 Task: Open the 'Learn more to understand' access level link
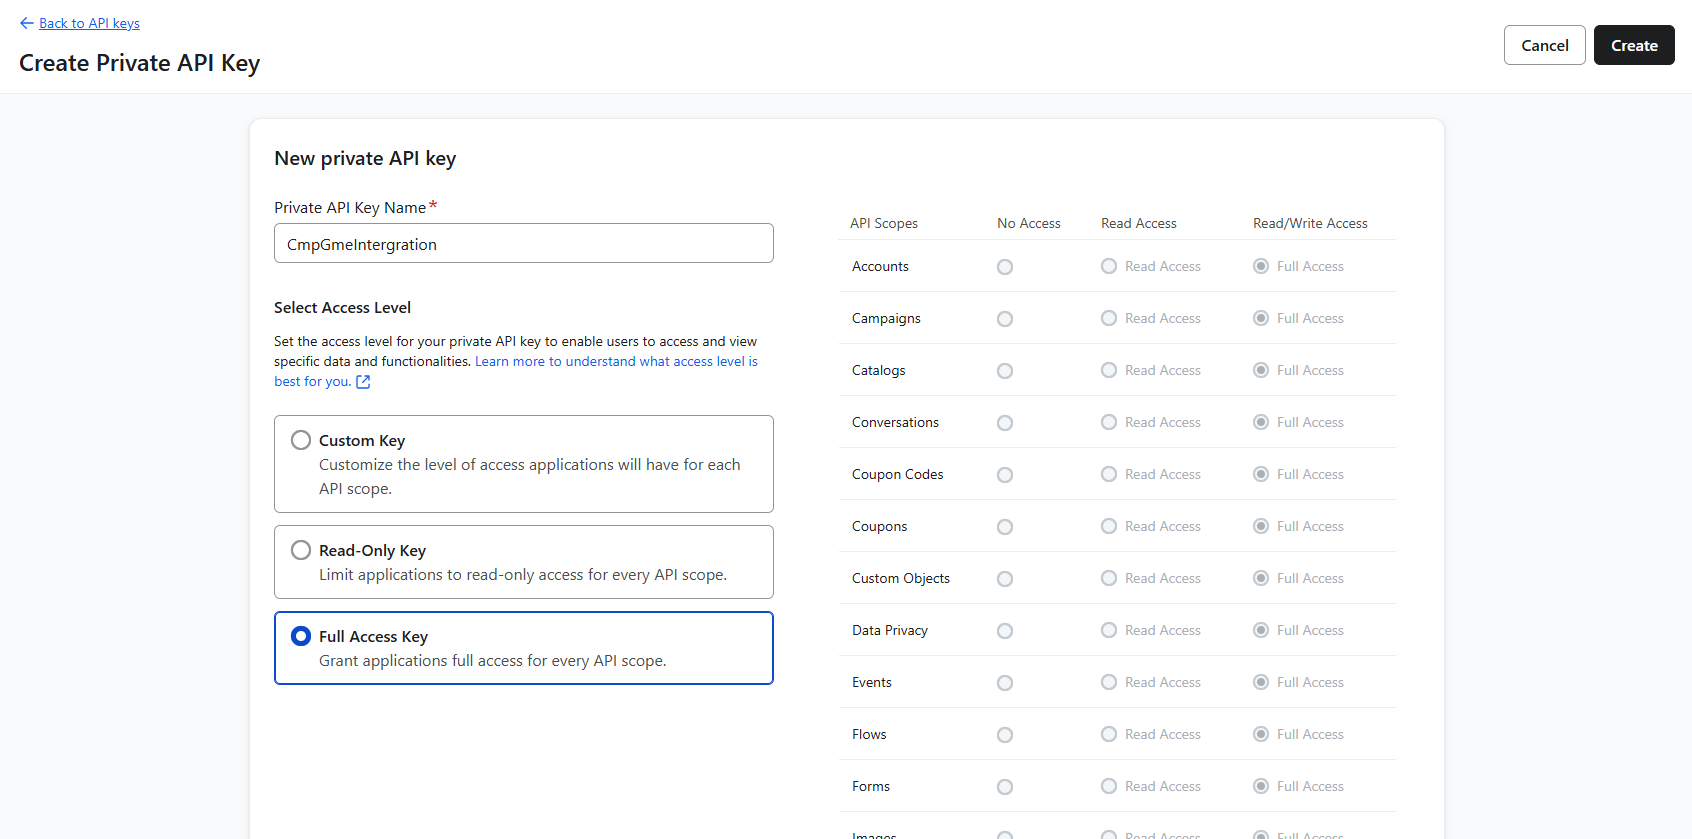coord(615,362)
